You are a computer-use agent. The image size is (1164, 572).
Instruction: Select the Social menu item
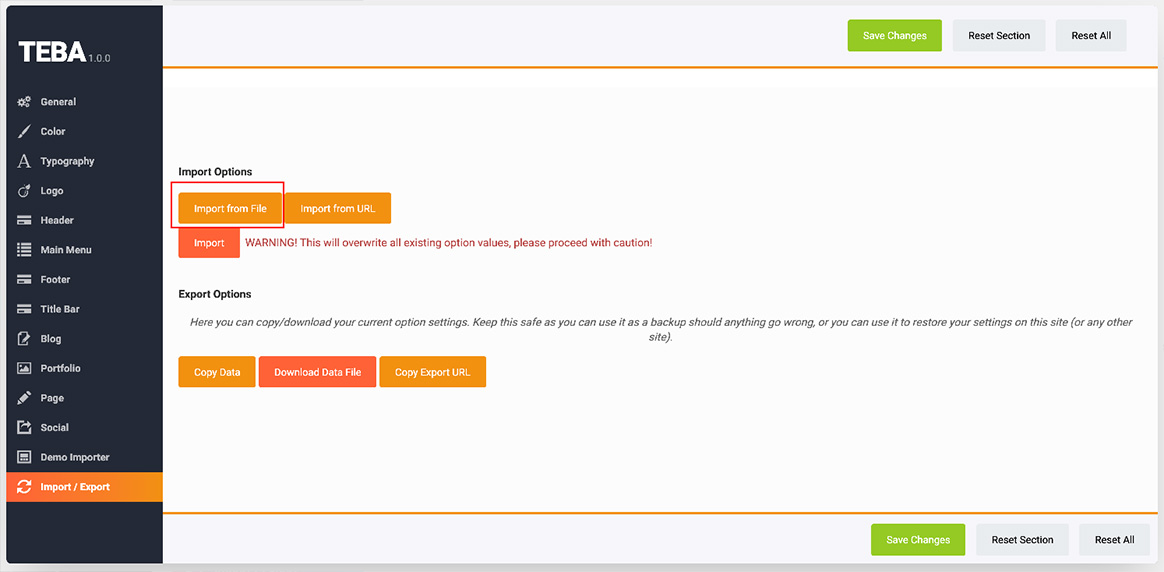[x=84, y=427]
